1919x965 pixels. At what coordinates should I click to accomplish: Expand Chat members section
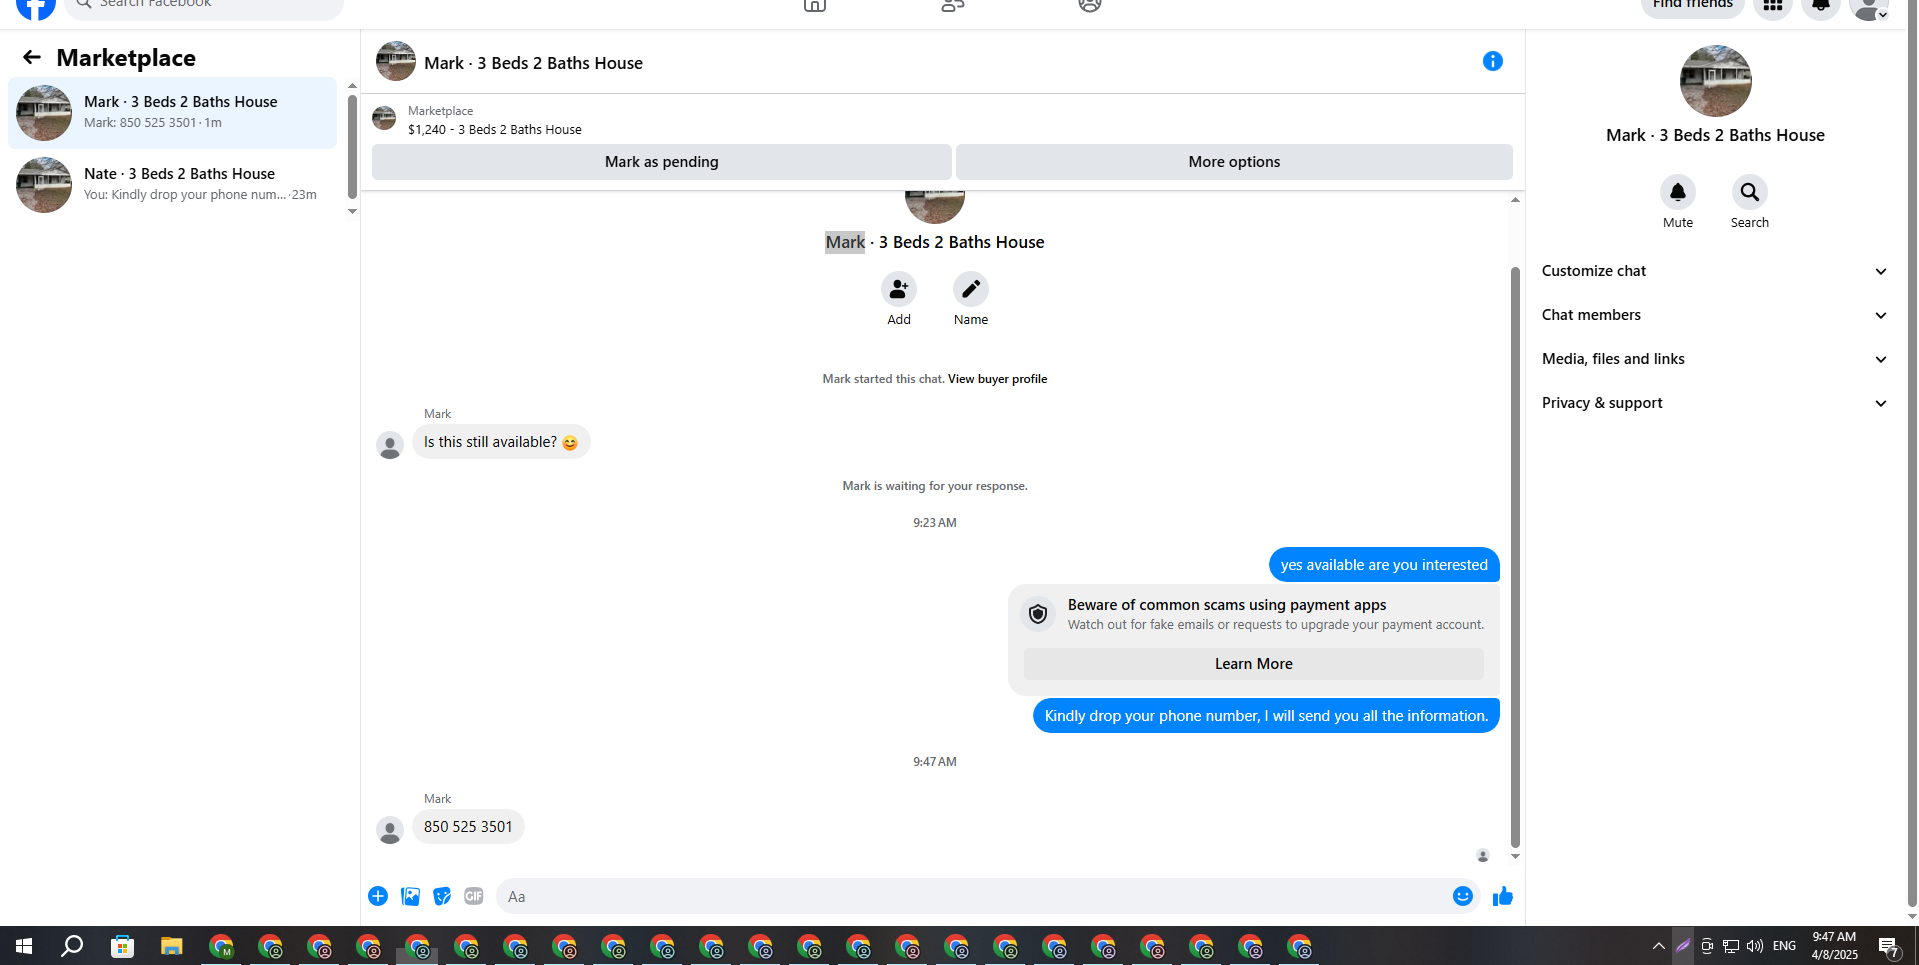point(1714,315)
